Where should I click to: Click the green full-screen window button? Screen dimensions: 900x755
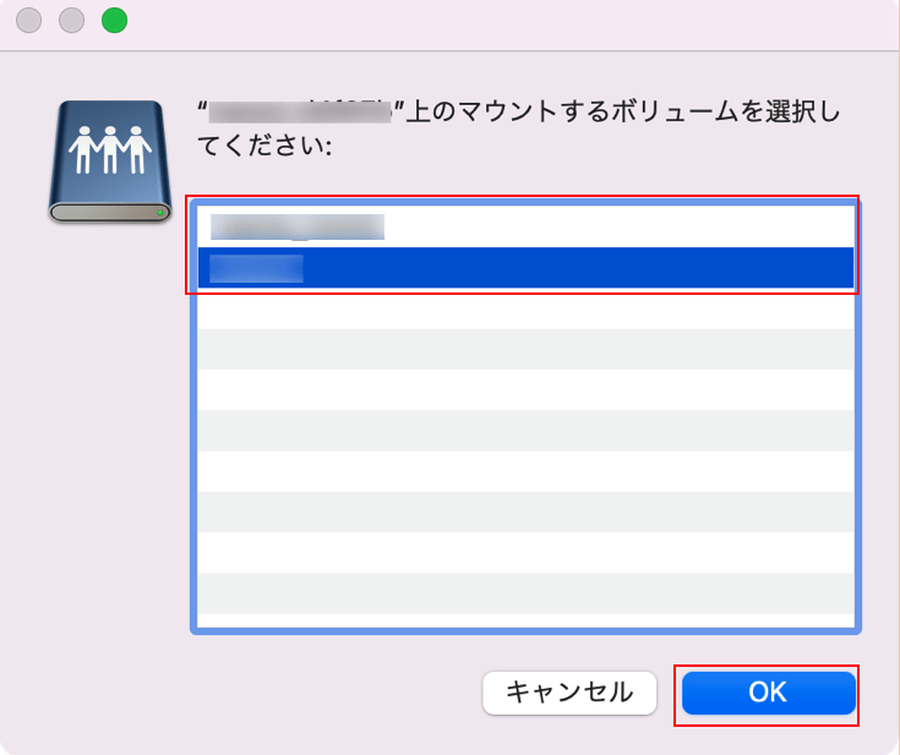115,20
